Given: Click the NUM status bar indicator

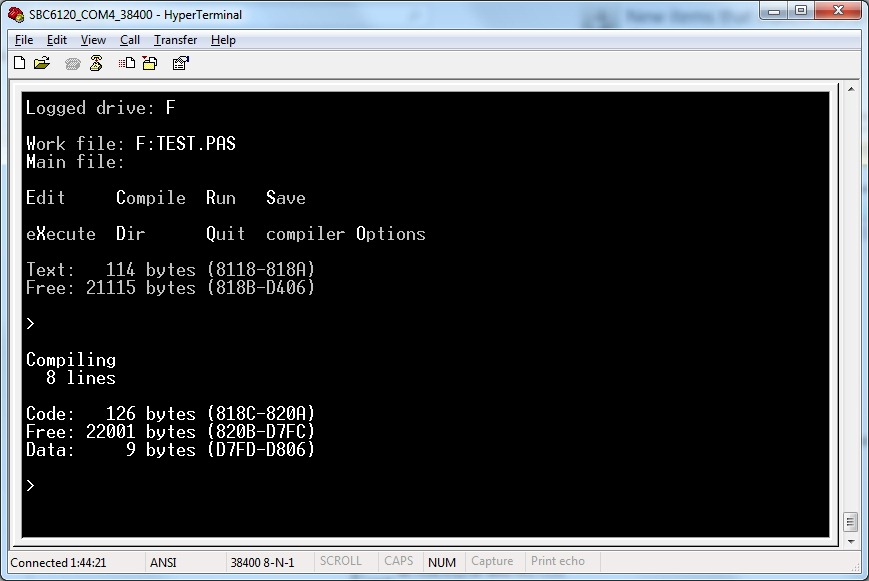Looking at the screenshot, I should coord(442,562).
